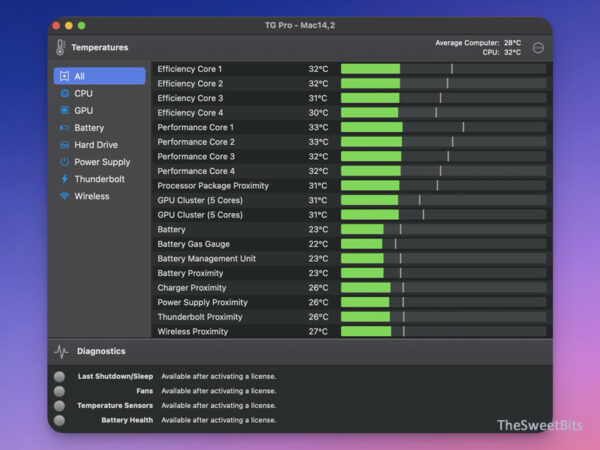The width and height of the screenshot is (600, 450).
Task: Click the Thunderbolt lightning icon
Action: click(x=64, y=179)
